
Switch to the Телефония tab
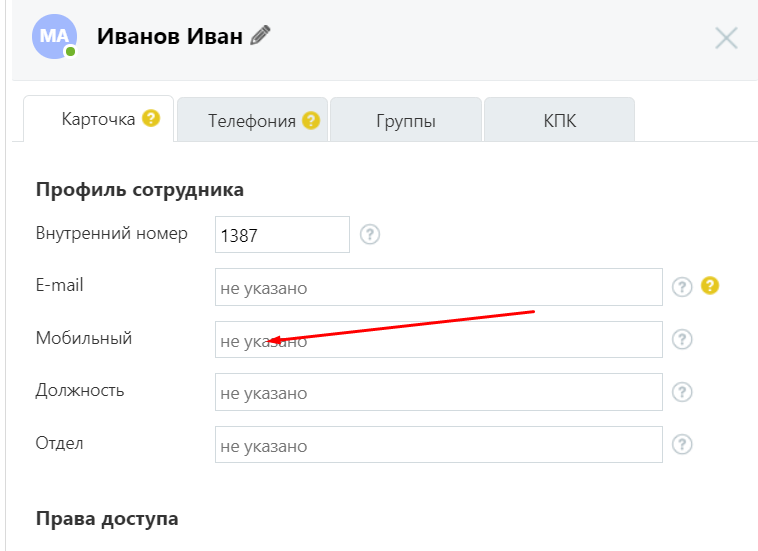click(x=252, y=120)
